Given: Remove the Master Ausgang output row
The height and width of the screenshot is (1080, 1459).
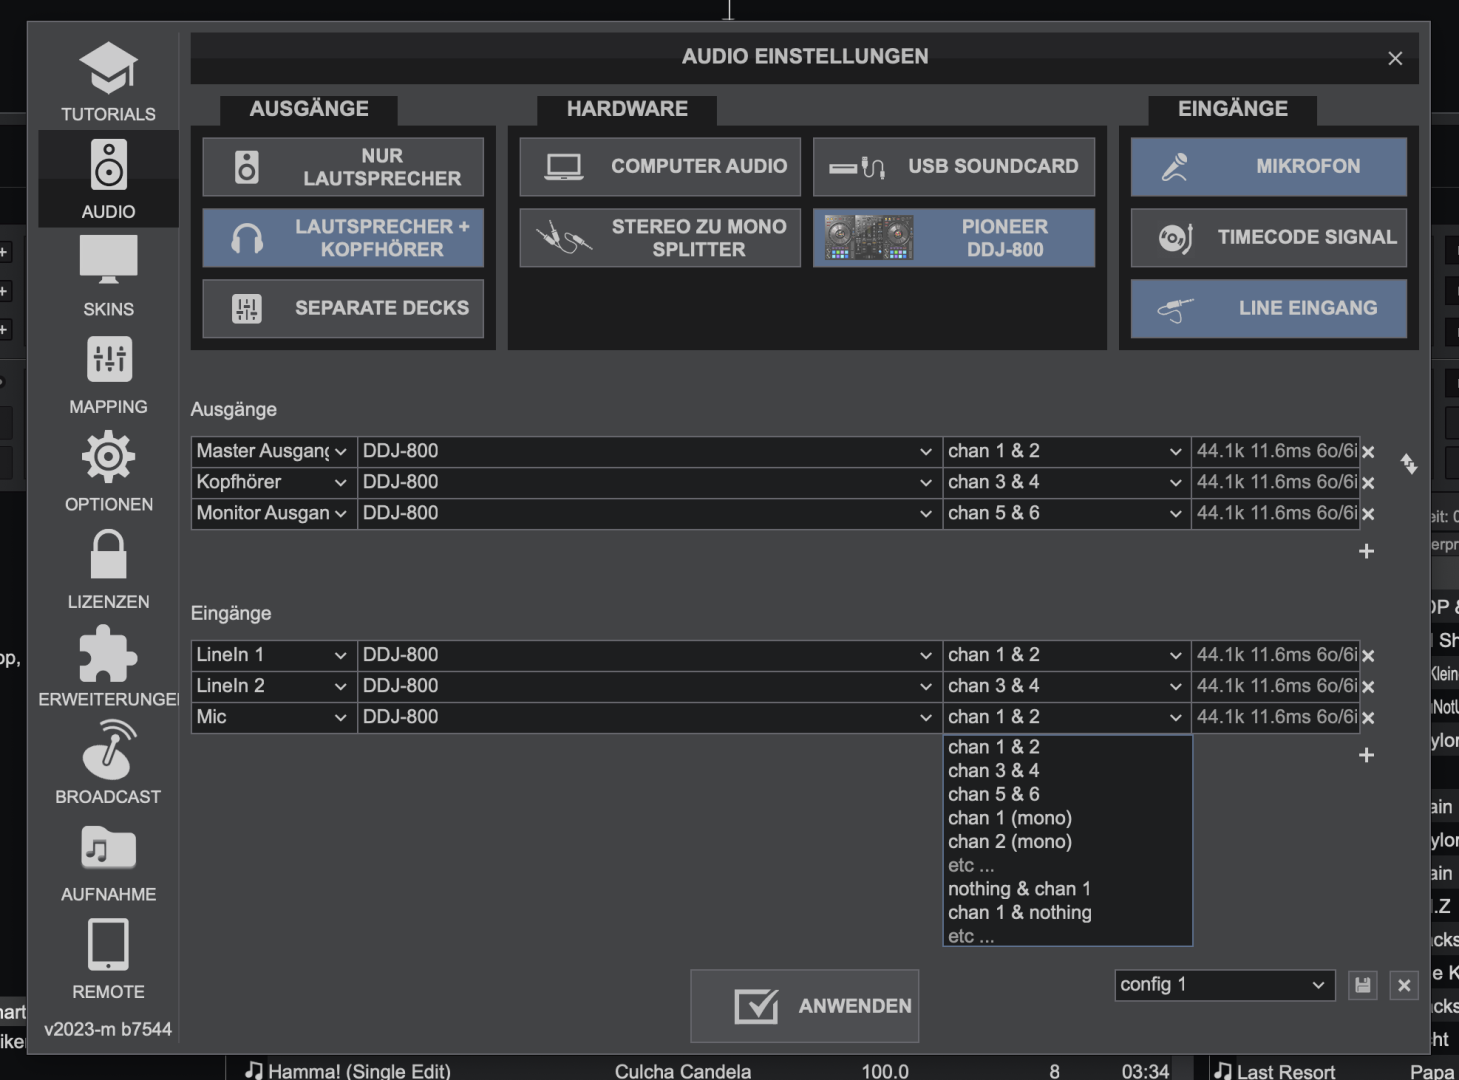Looking at the screenshot, I should pos(1368,452).
